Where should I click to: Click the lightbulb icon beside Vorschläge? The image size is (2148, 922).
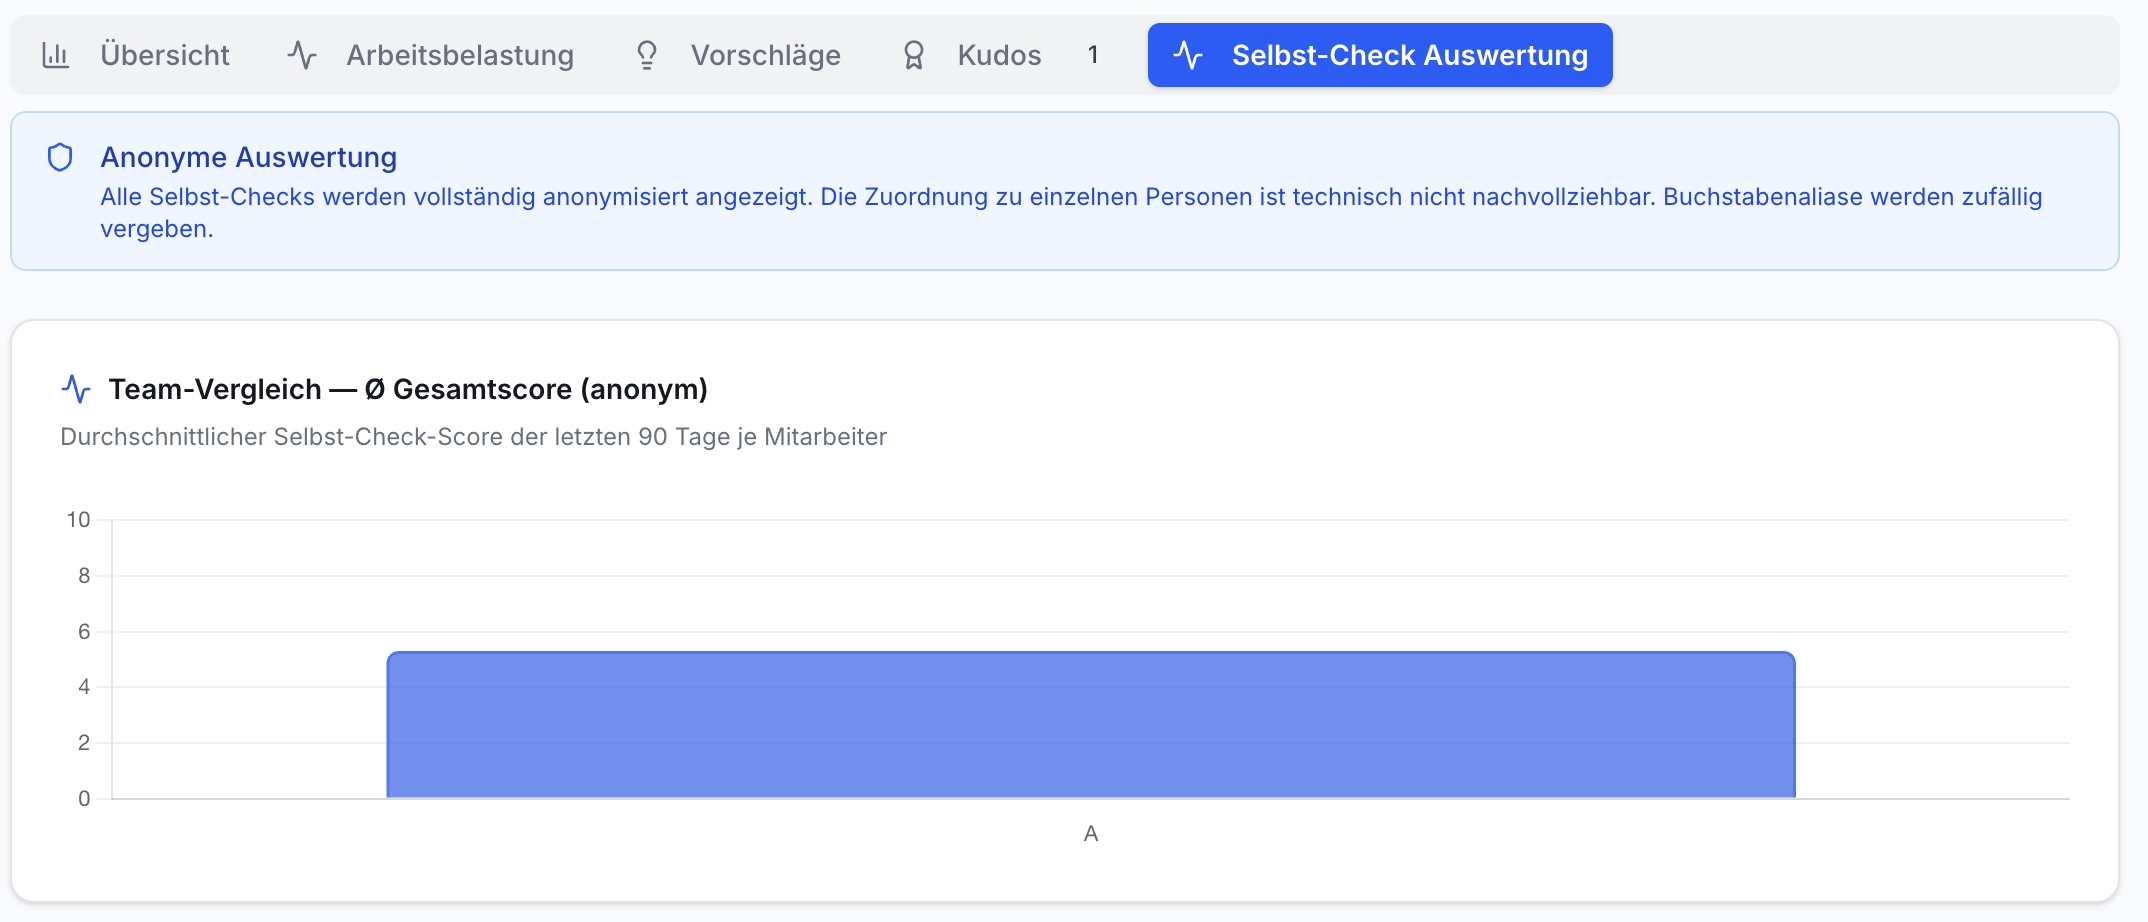click(x=647, y=55)
